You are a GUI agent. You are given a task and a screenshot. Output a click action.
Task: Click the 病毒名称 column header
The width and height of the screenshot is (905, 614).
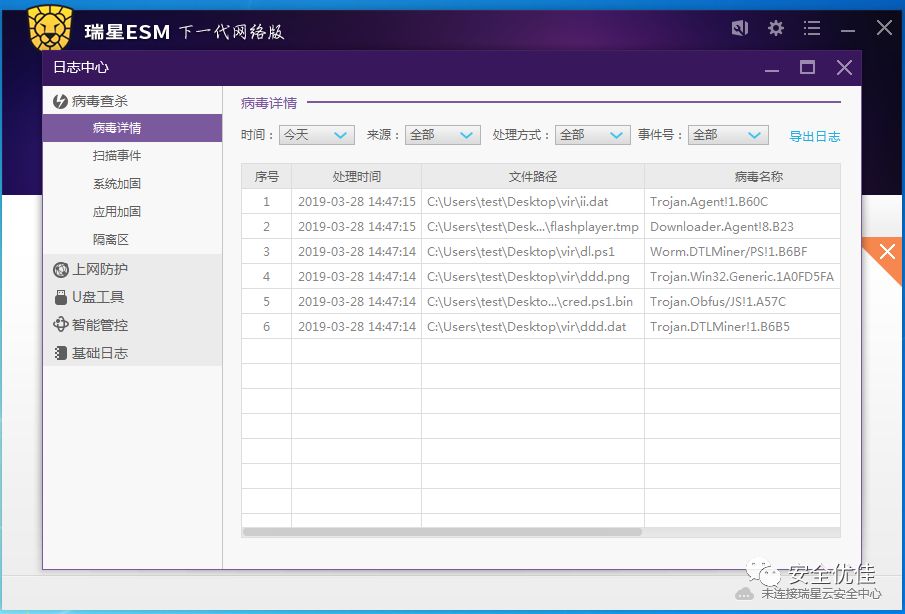click(742, 177)
